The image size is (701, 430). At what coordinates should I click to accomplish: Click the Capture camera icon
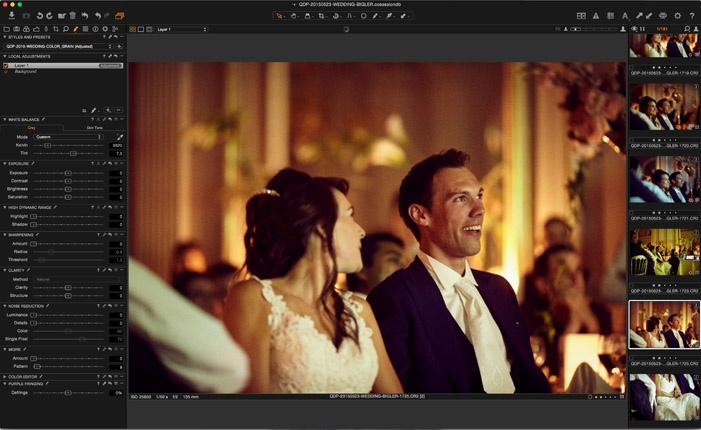26,16
